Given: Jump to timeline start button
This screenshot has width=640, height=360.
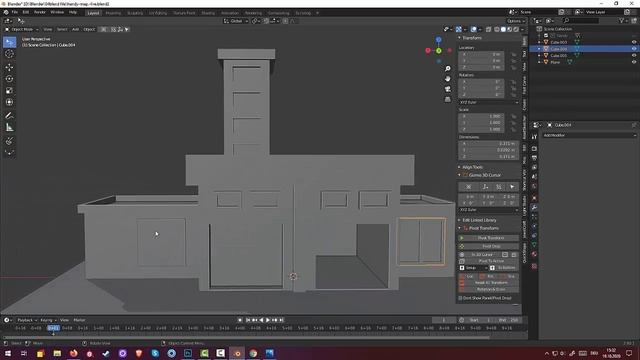Looking at the screenshot, I should [248, 320].
